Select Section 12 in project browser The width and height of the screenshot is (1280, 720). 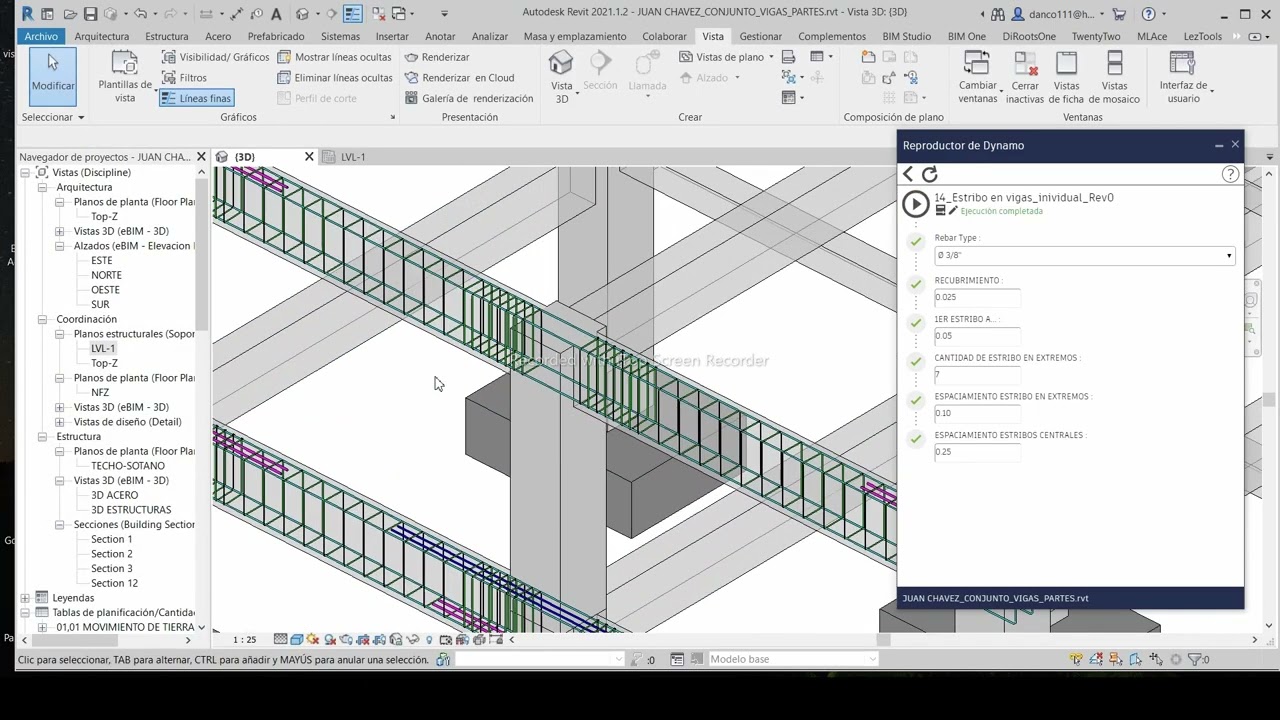click(115, 583)
